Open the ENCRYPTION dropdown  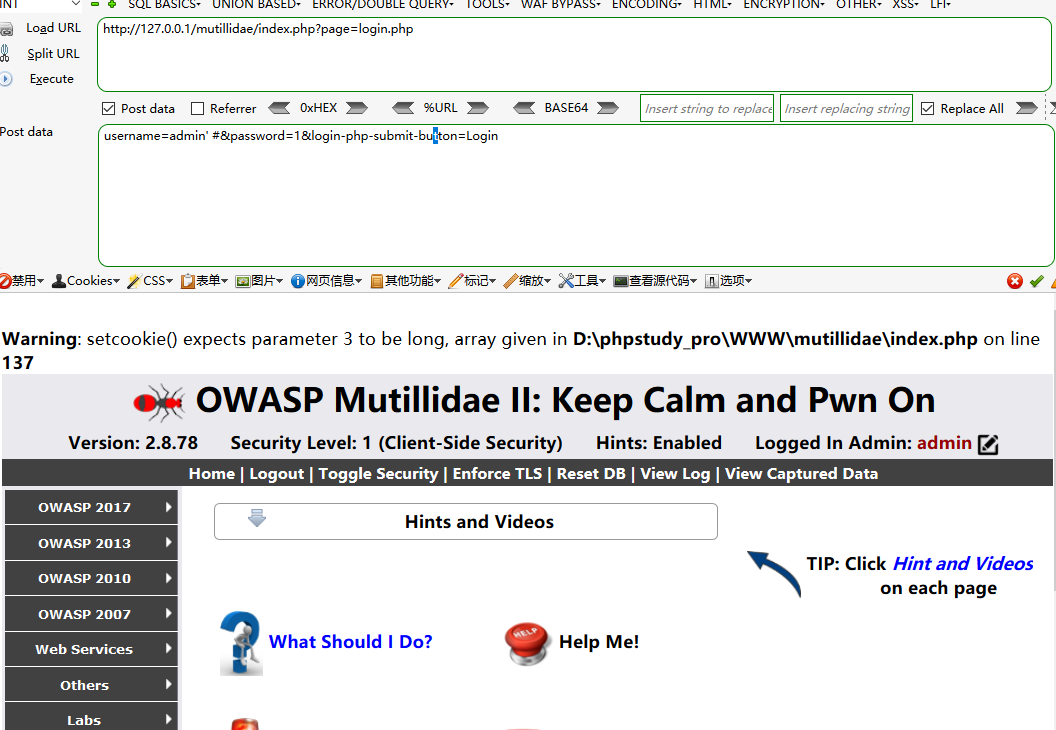[x=784, y=4]
